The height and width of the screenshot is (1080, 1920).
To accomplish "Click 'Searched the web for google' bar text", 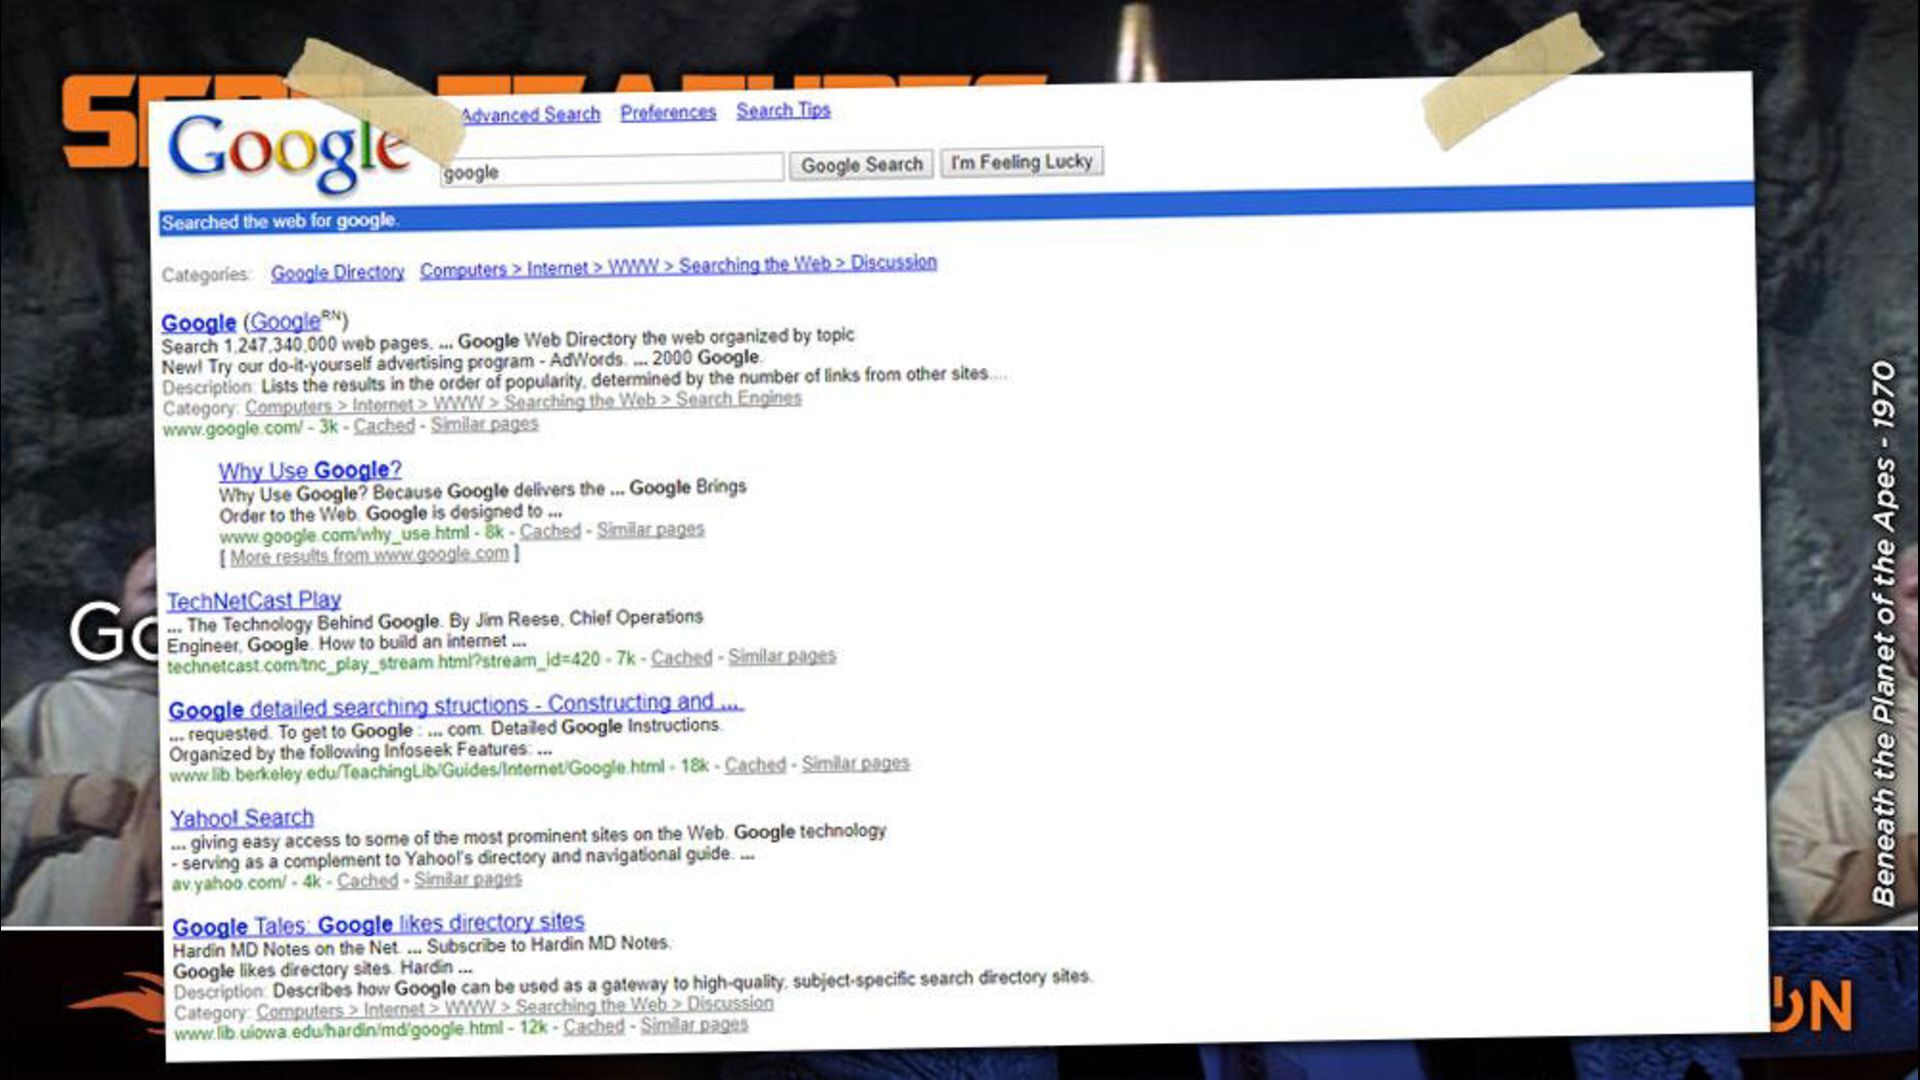I will click(x=280, y=221).
